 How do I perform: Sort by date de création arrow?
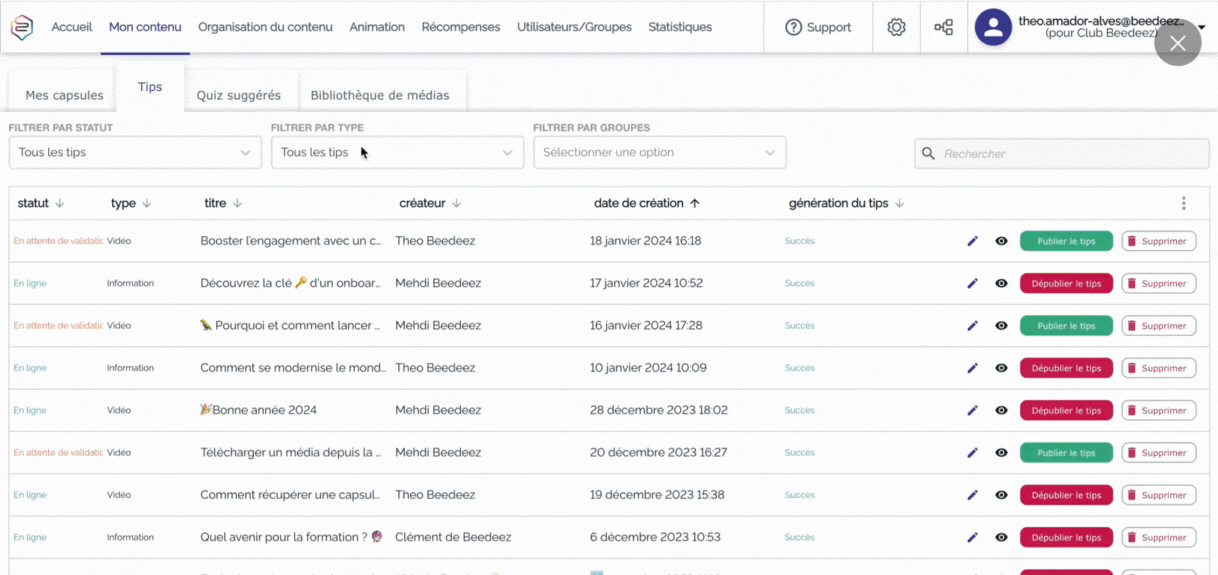point(695,203)
